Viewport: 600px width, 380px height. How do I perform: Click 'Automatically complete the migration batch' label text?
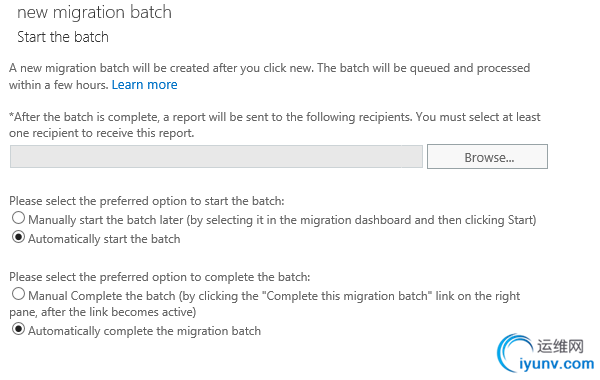pos(144,331)
